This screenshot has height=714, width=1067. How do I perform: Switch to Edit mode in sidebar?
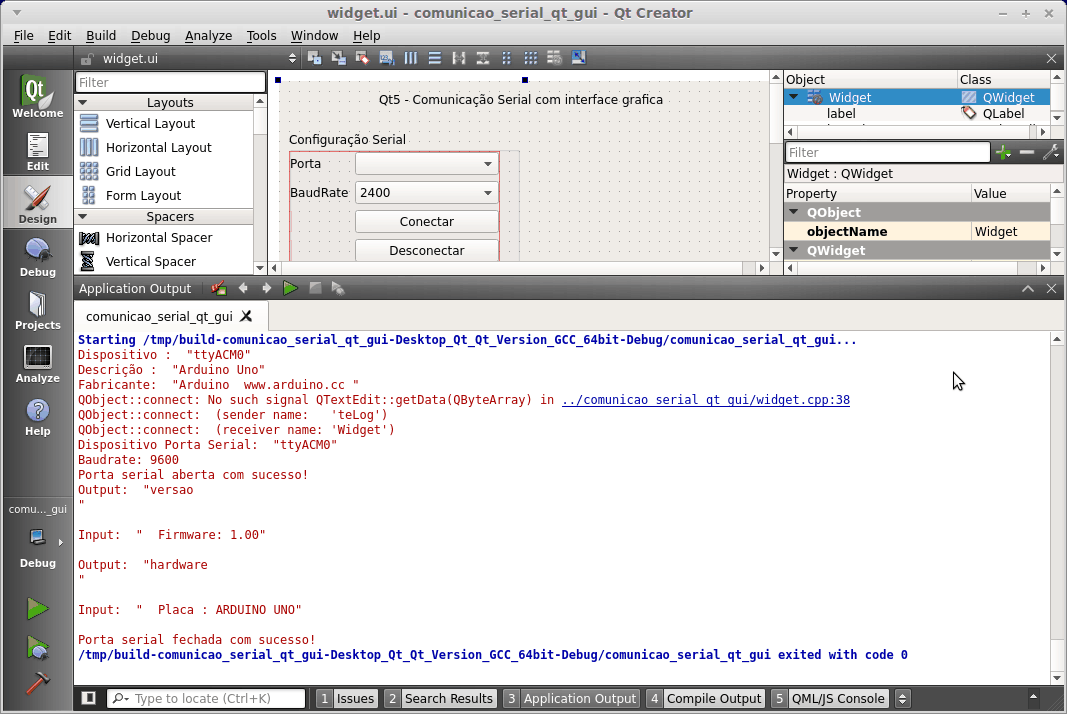click(x=37, y=150)
